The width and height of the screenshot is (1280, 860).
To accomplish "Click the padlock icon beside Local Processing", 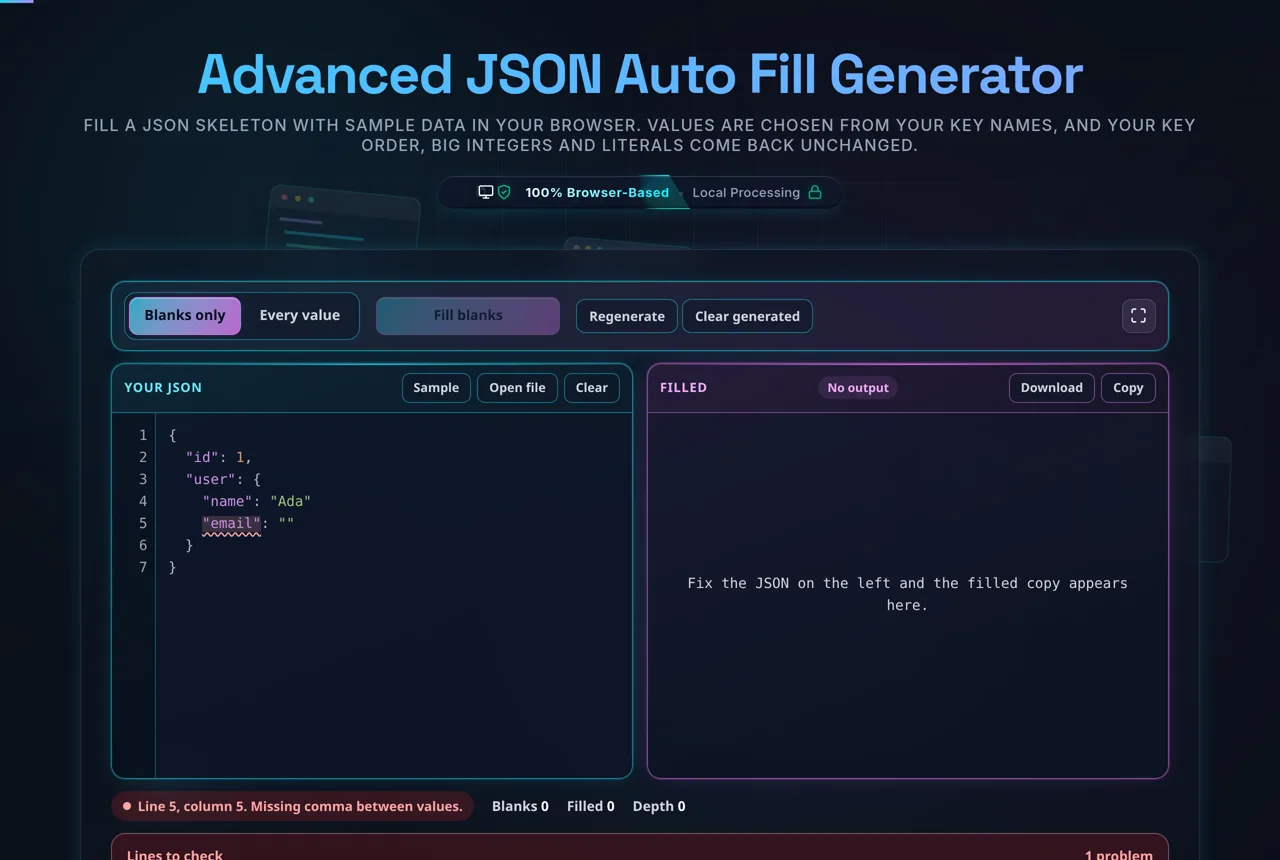I will [815, 192].
